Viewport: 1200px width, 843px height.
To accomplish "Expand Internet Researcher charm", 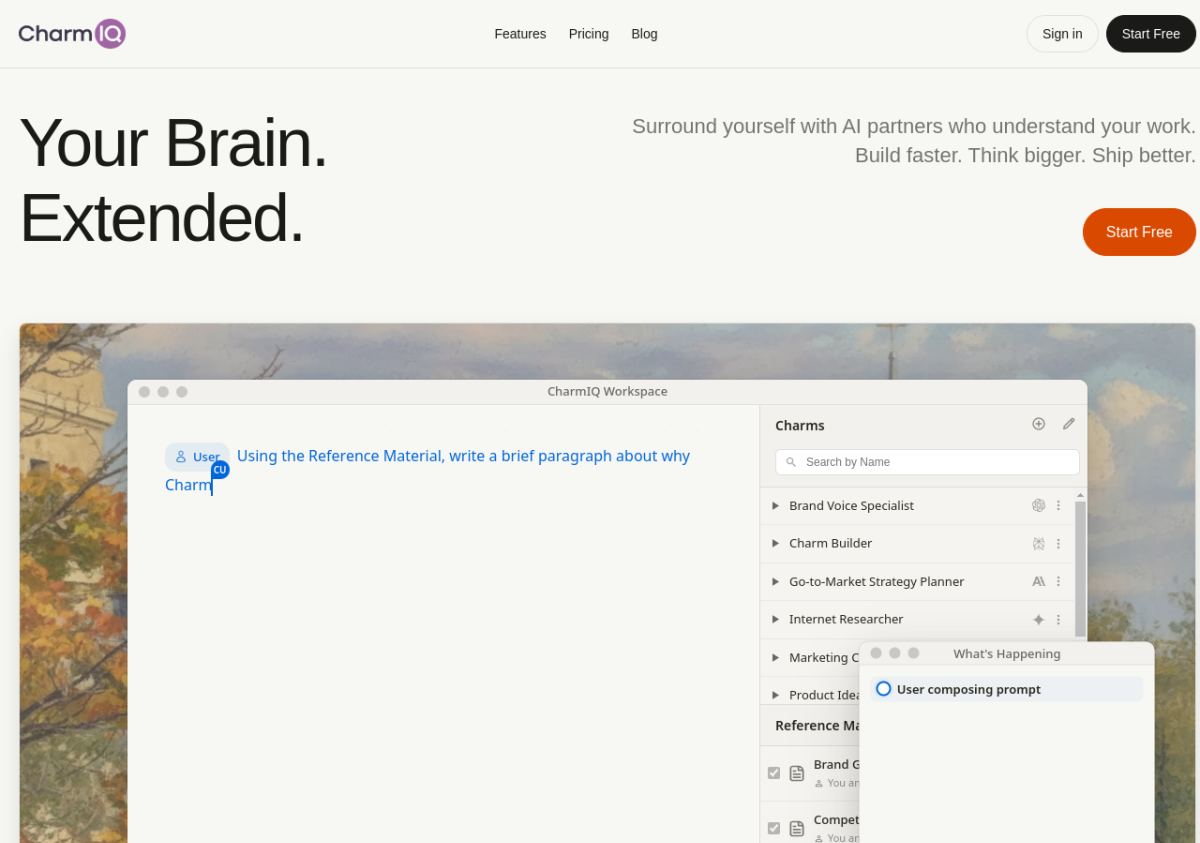I will 775,620.
